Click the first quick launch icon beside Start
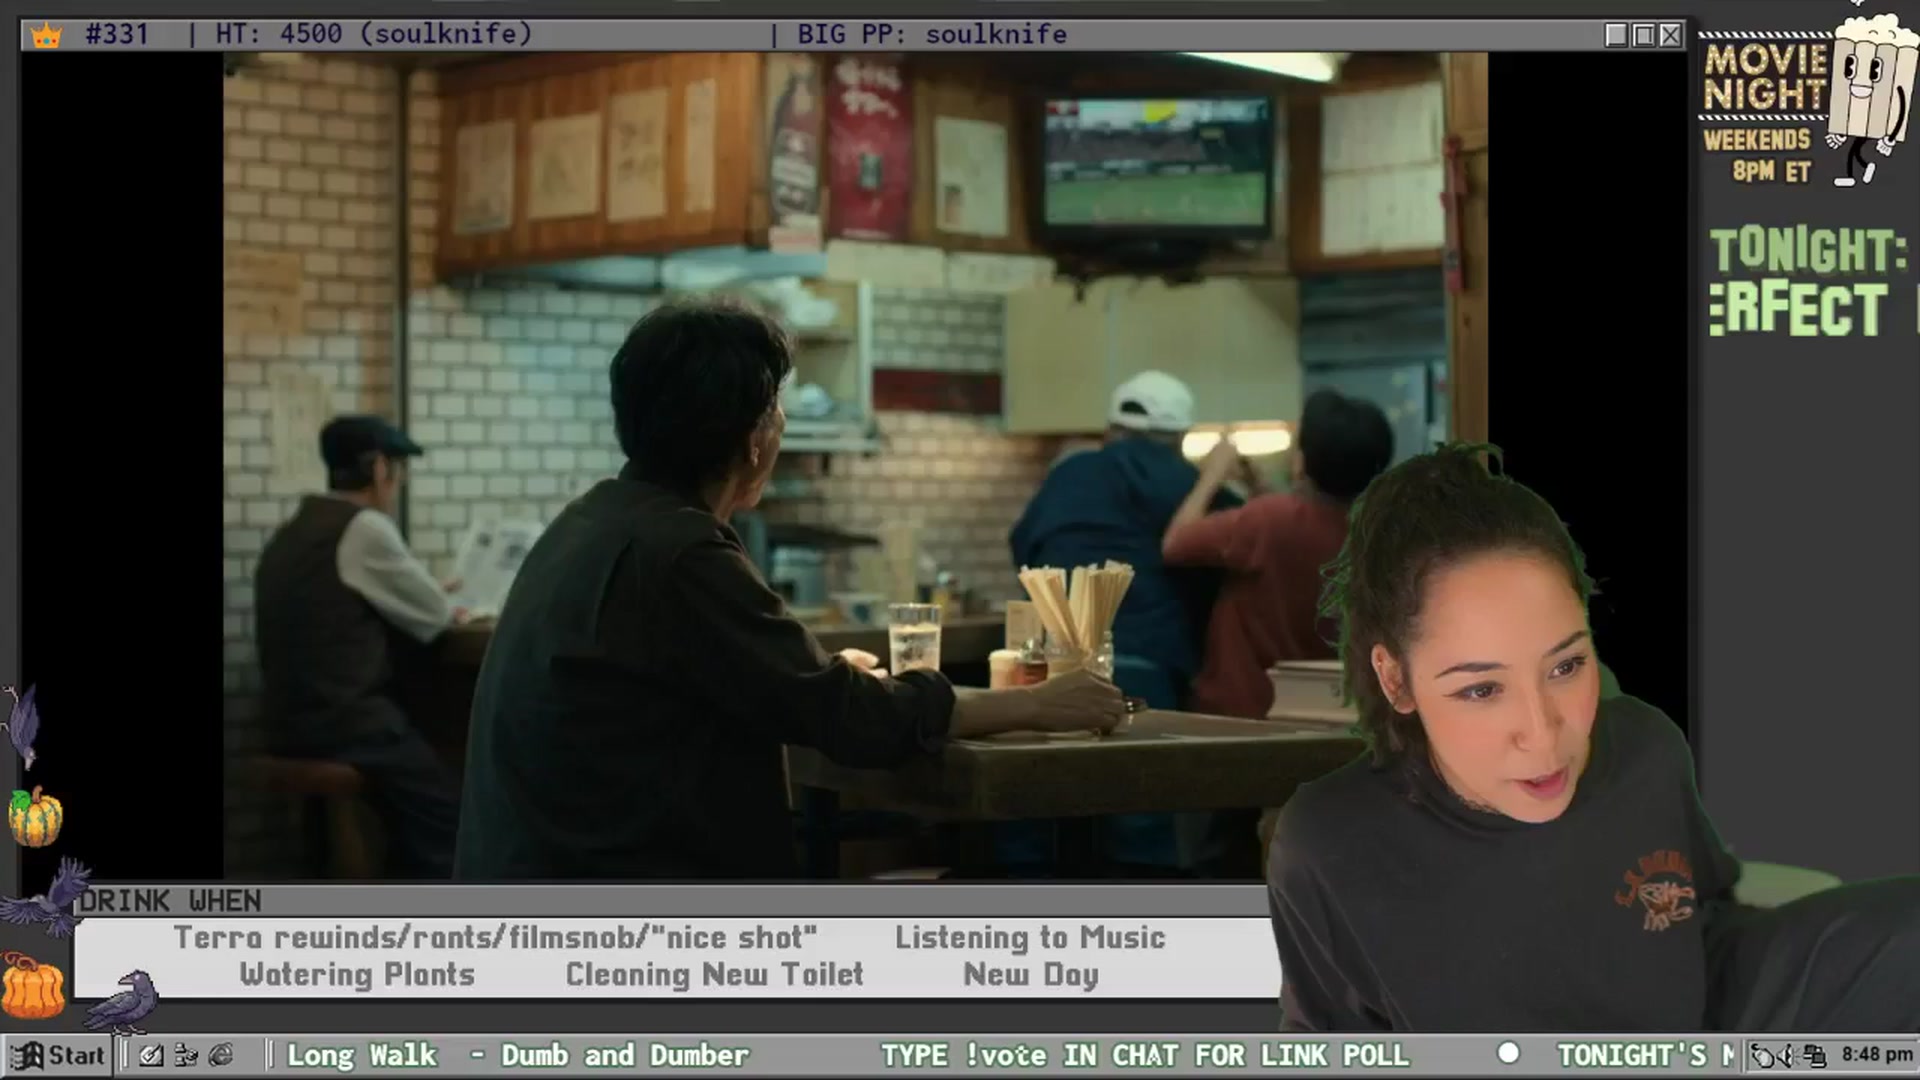This screenshot has height=1080, width=1920. (151, 1055)
